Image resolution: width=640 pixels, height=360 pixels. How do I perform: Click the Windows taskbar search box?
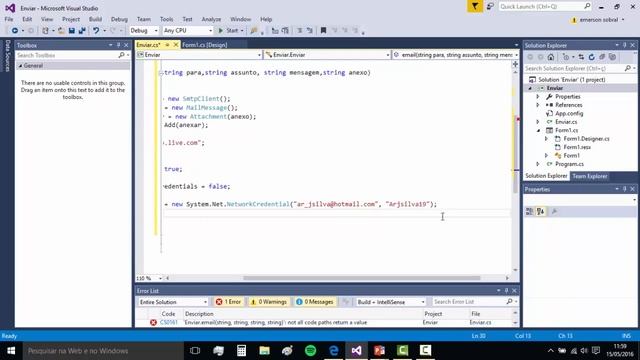103,351
